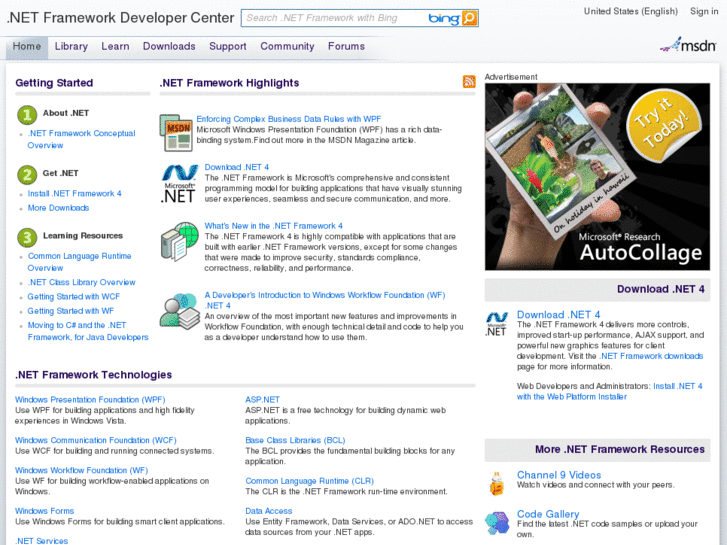This screenshot has width=727, height=545.
Task: Open Moving to C# for Java Developers link
Action: [x=88, y=331]
